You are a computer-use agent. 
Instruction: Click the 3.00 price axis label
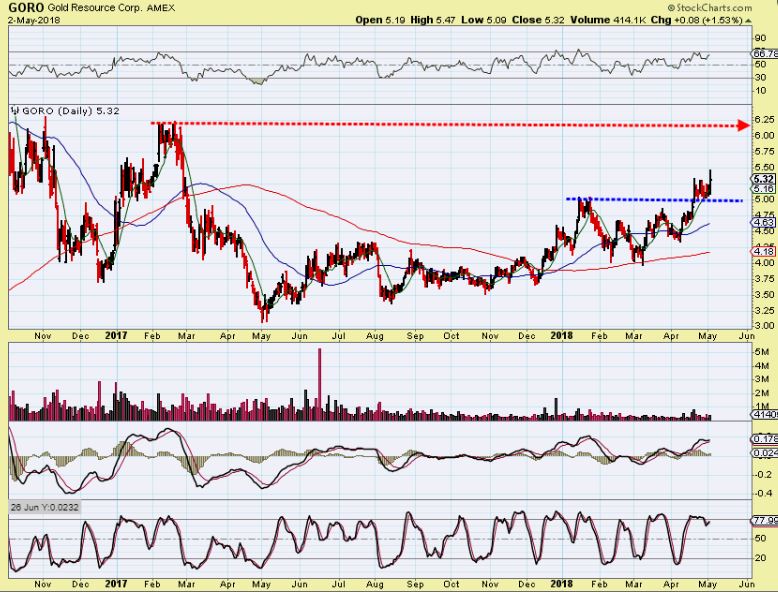[x=764, y=326]
